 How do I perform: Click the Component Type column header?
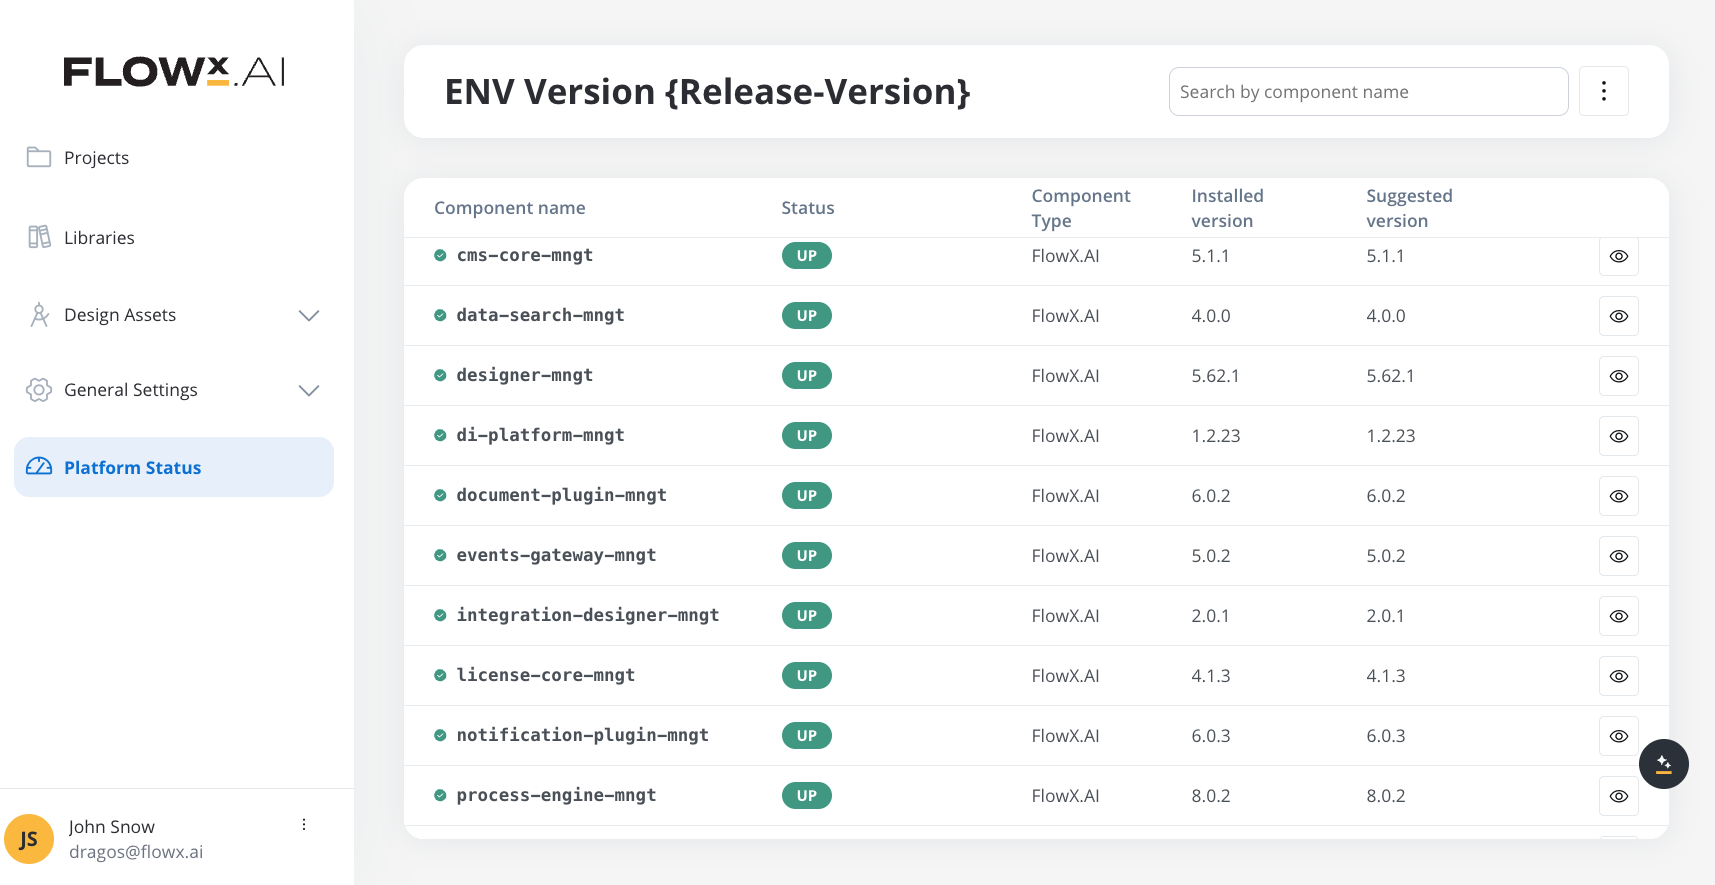coord(1081,208)
